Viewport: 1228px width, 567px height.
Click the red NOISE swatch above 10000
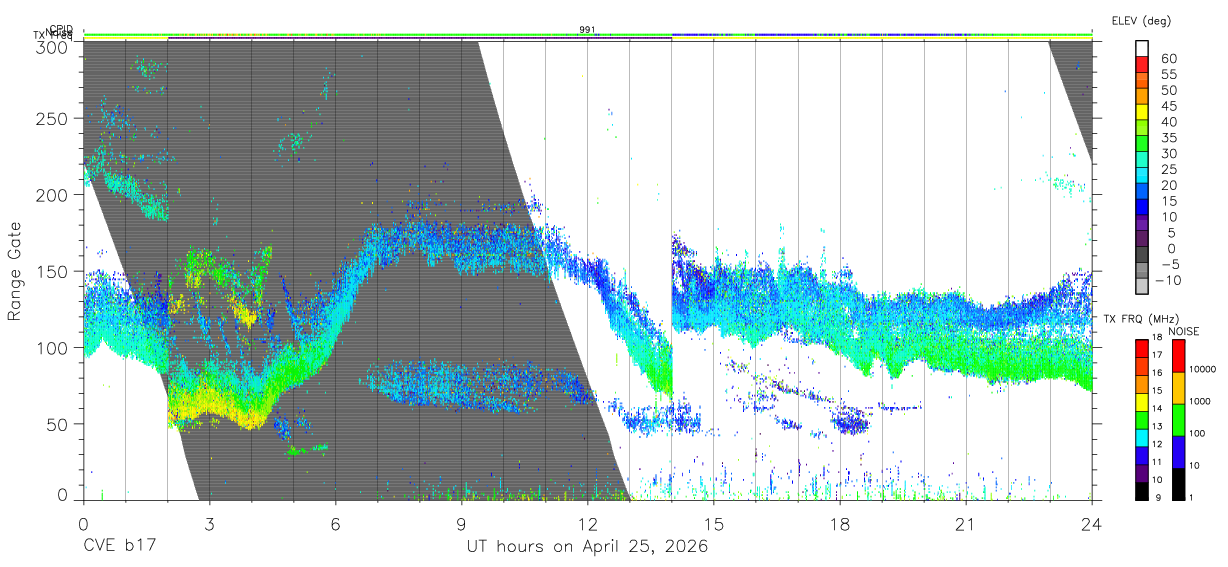tap(1179, 356)
